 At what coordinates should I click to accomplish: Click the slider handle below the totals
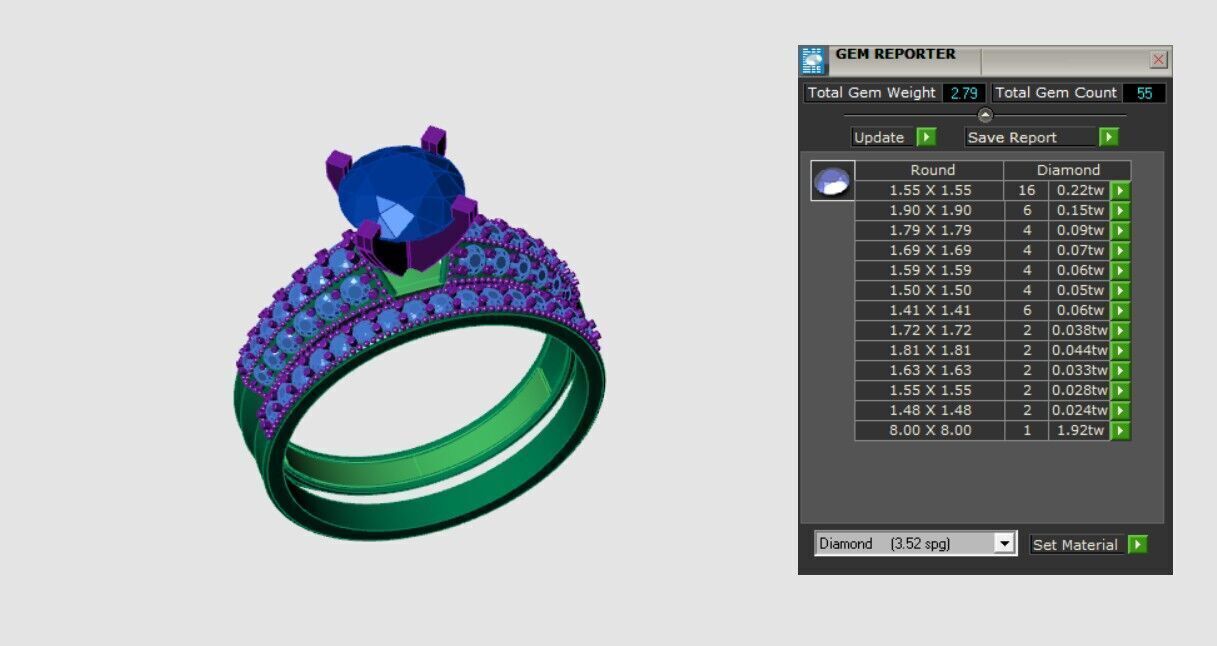(985, 114)
